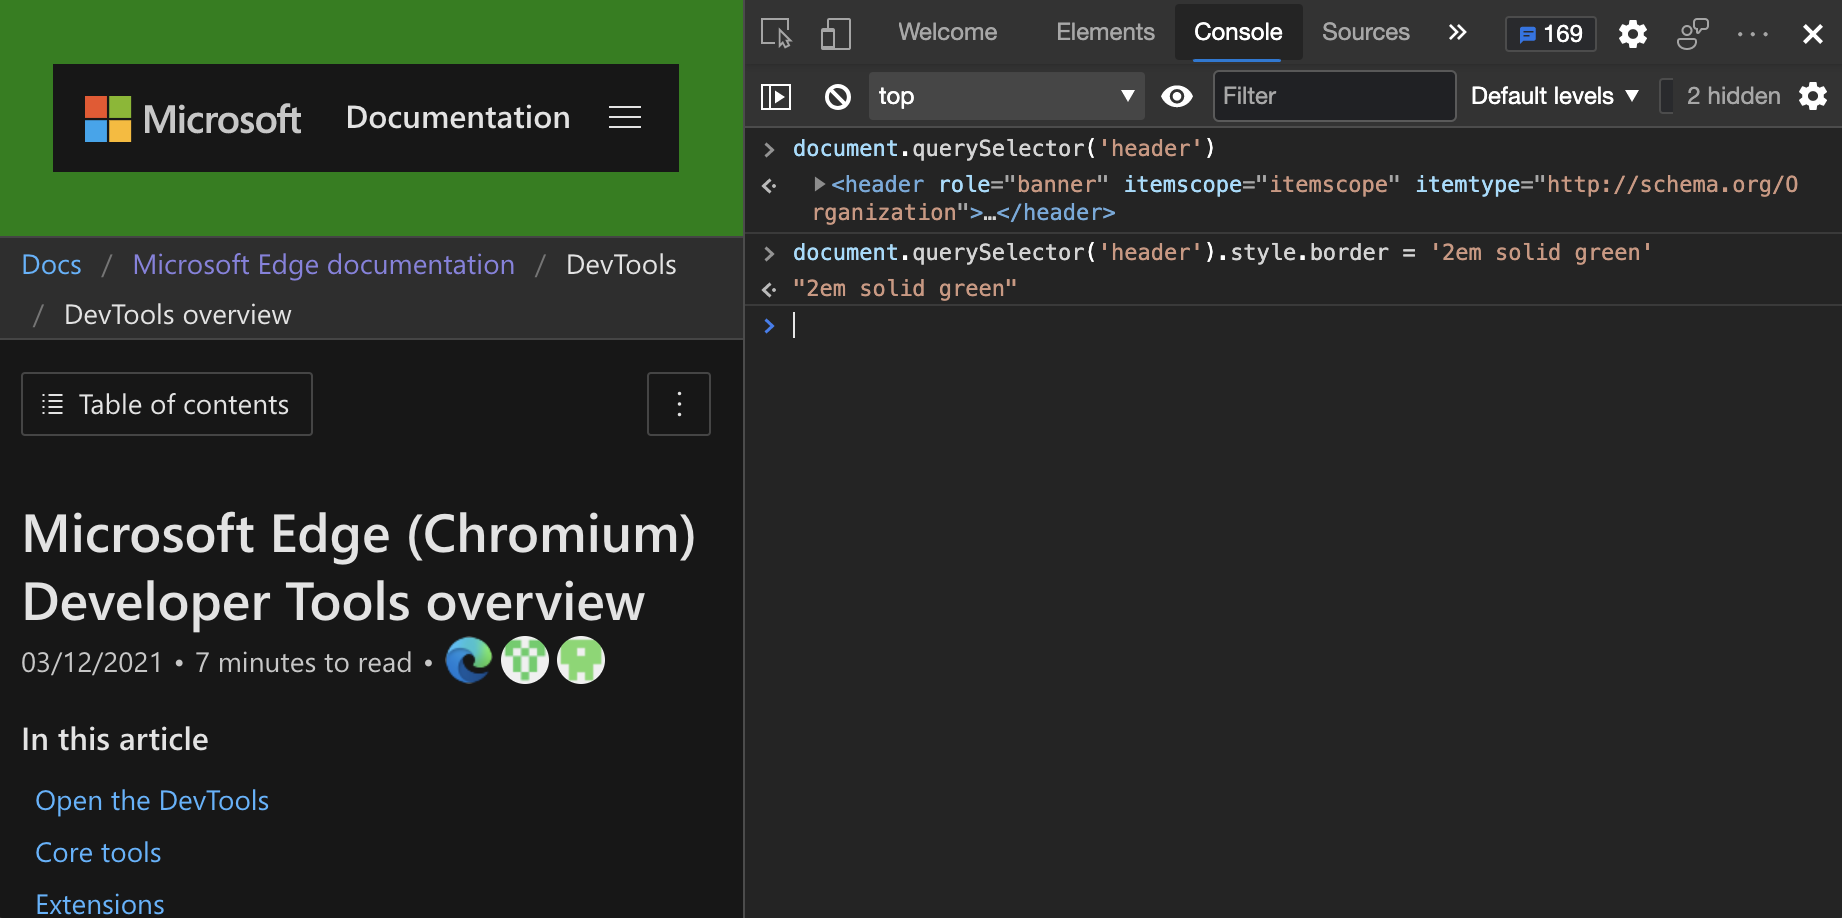Click the page title heading
Image resolution: width=1842 pixels, height=918 pixels.
click(x=359, y=567)
